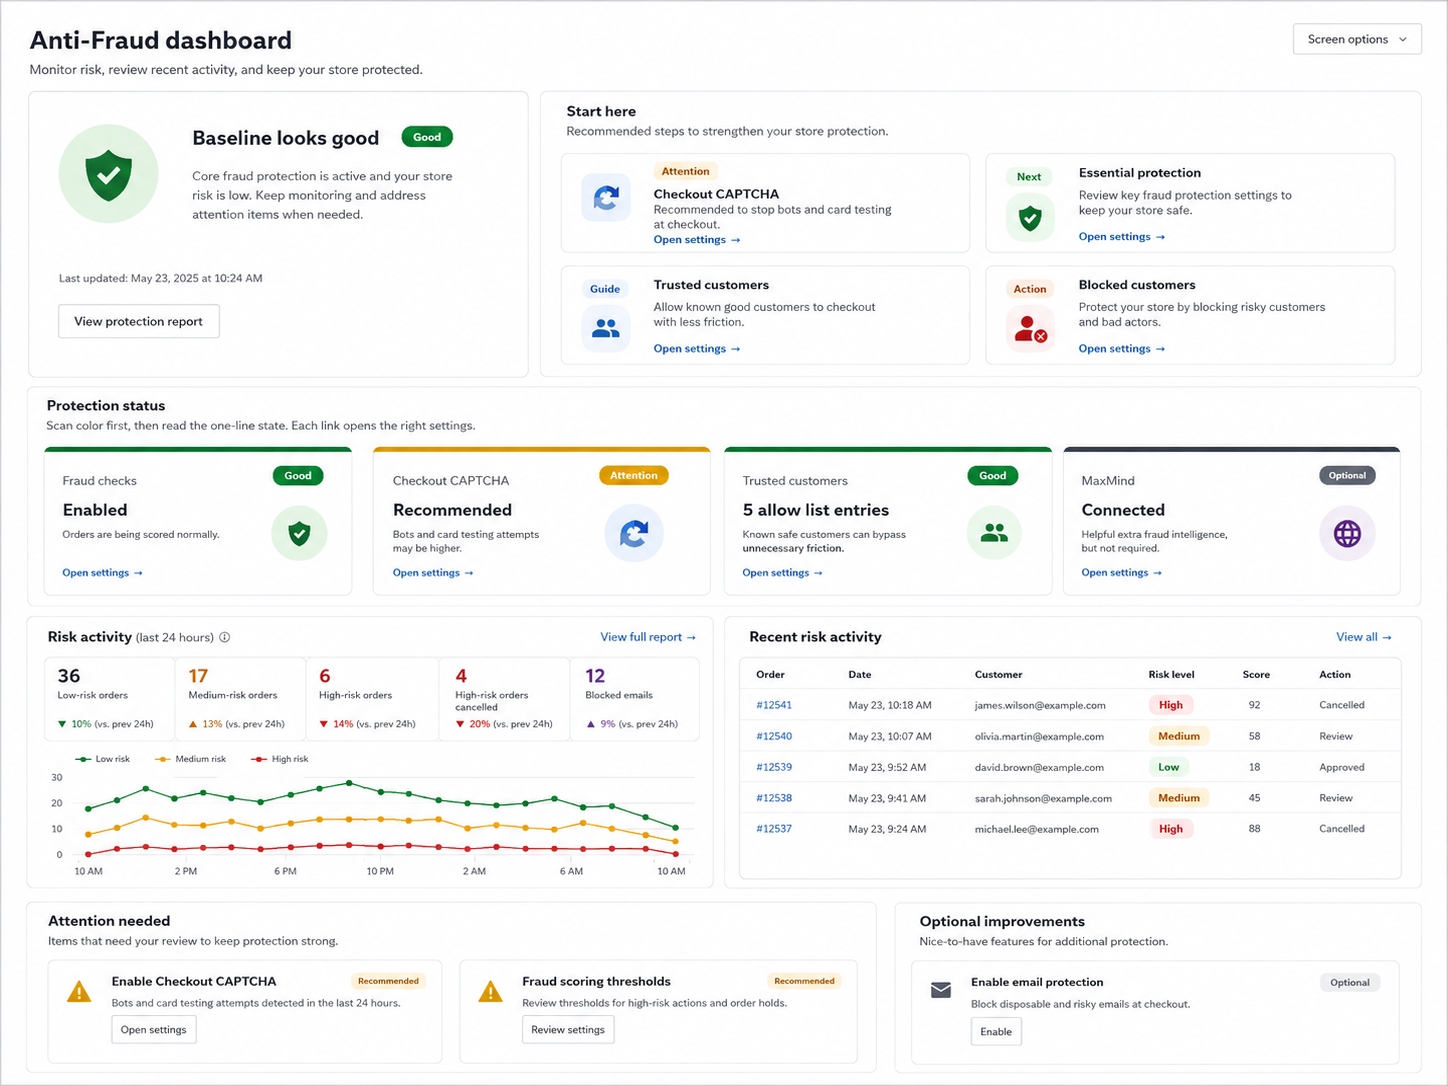Click the info icon next to Risk activity
This screenshot has height=1086, width=1448.
point(225,637)
